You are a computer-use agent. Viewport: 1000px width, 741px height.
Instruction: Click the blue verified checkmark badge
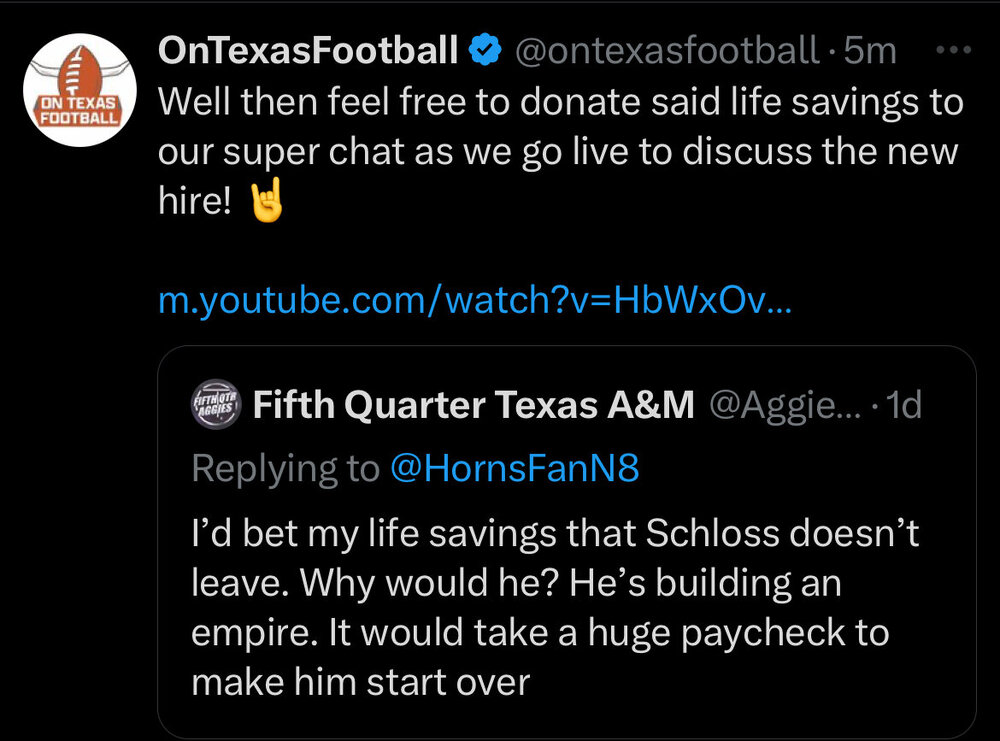(x=487, y=50)
